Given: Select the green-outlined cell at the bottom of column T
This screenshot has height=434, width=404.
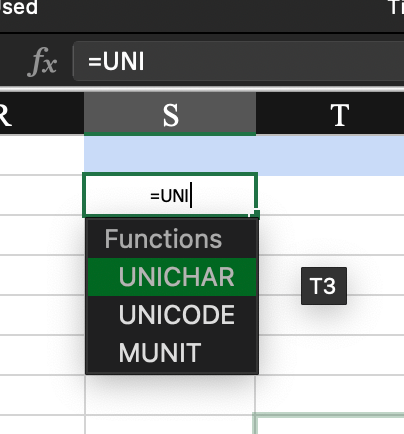Looking at the screenshot, I should click(329, 424).
